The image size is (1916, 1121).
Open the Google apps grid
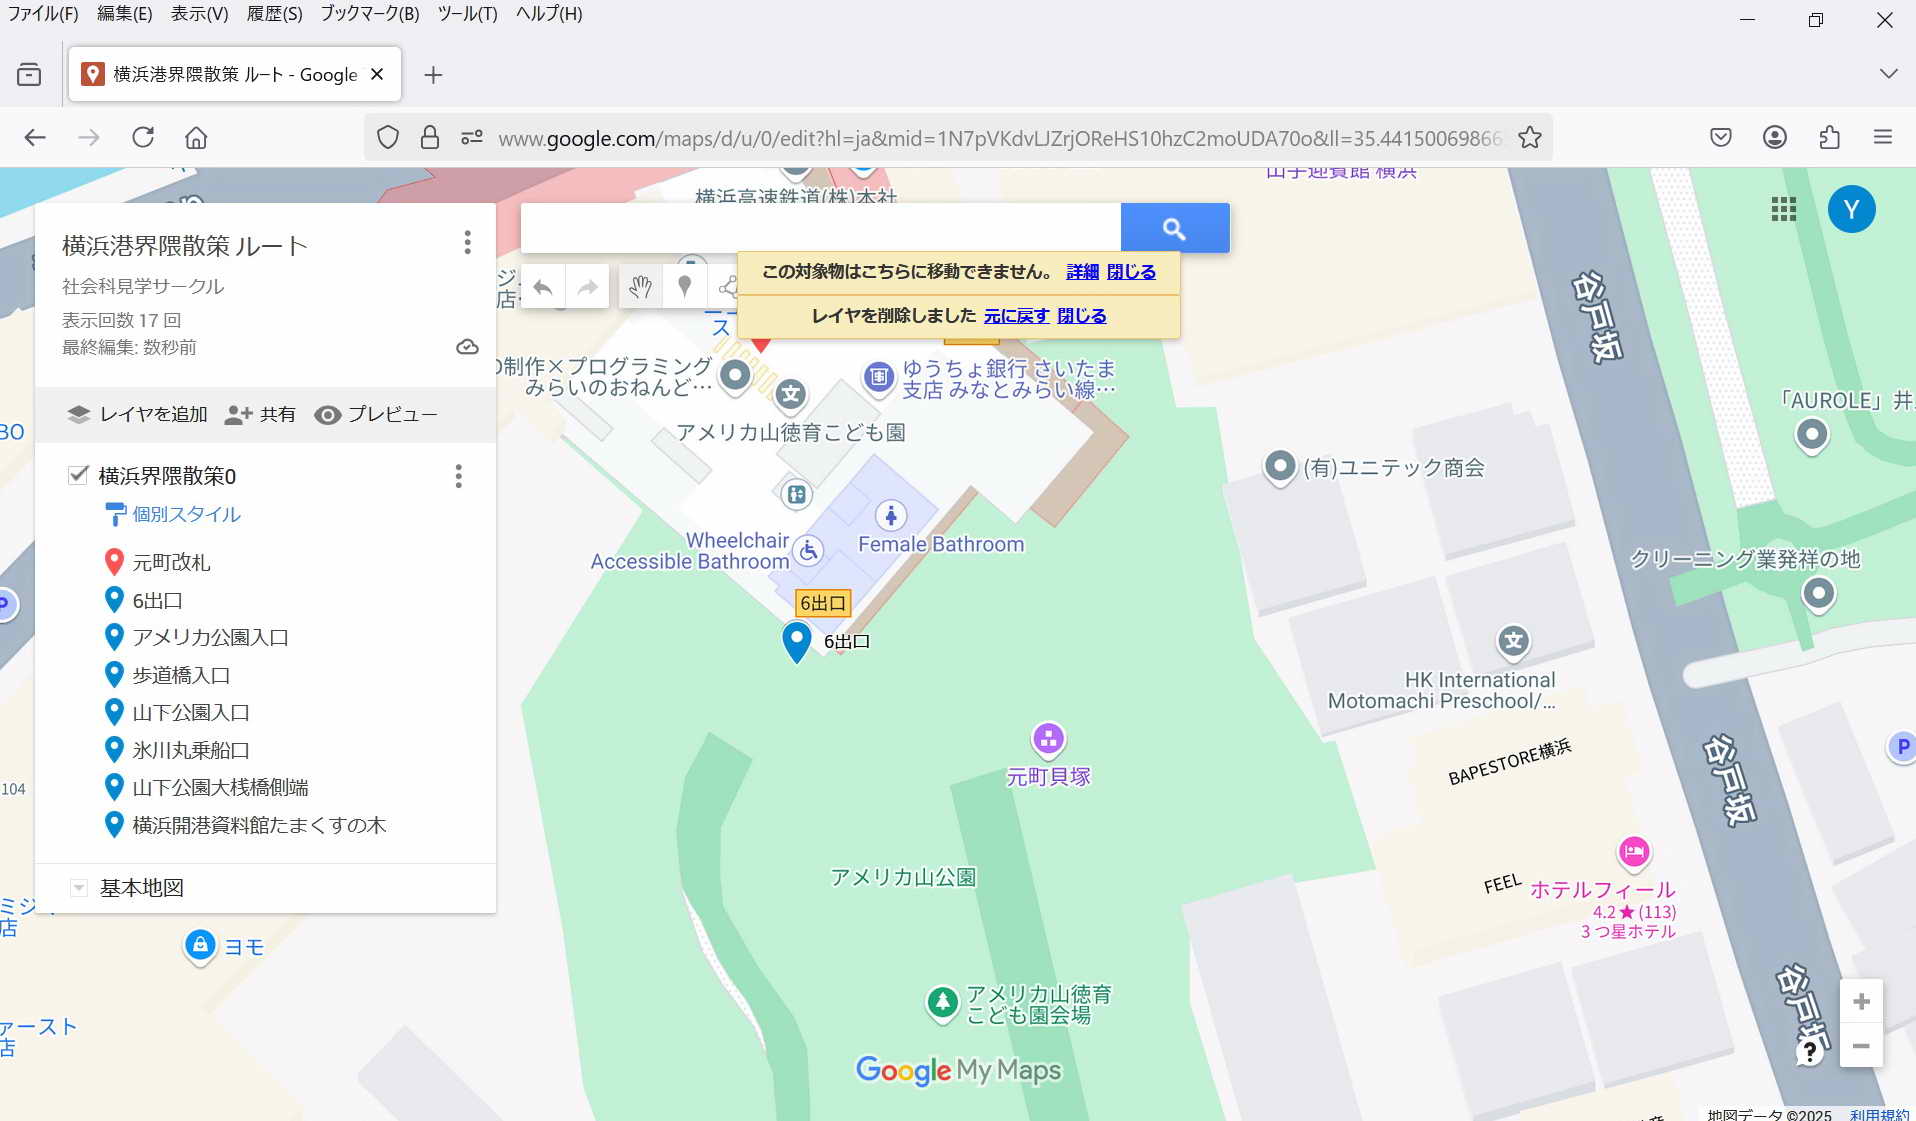click(1783, 209)
